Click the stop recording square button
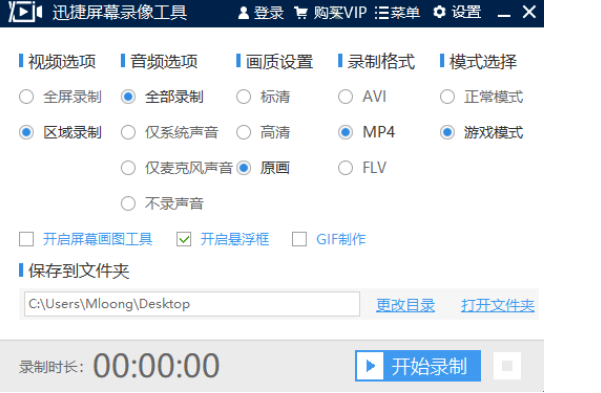The width and height of the screenshot is (601, 393). 507,366
